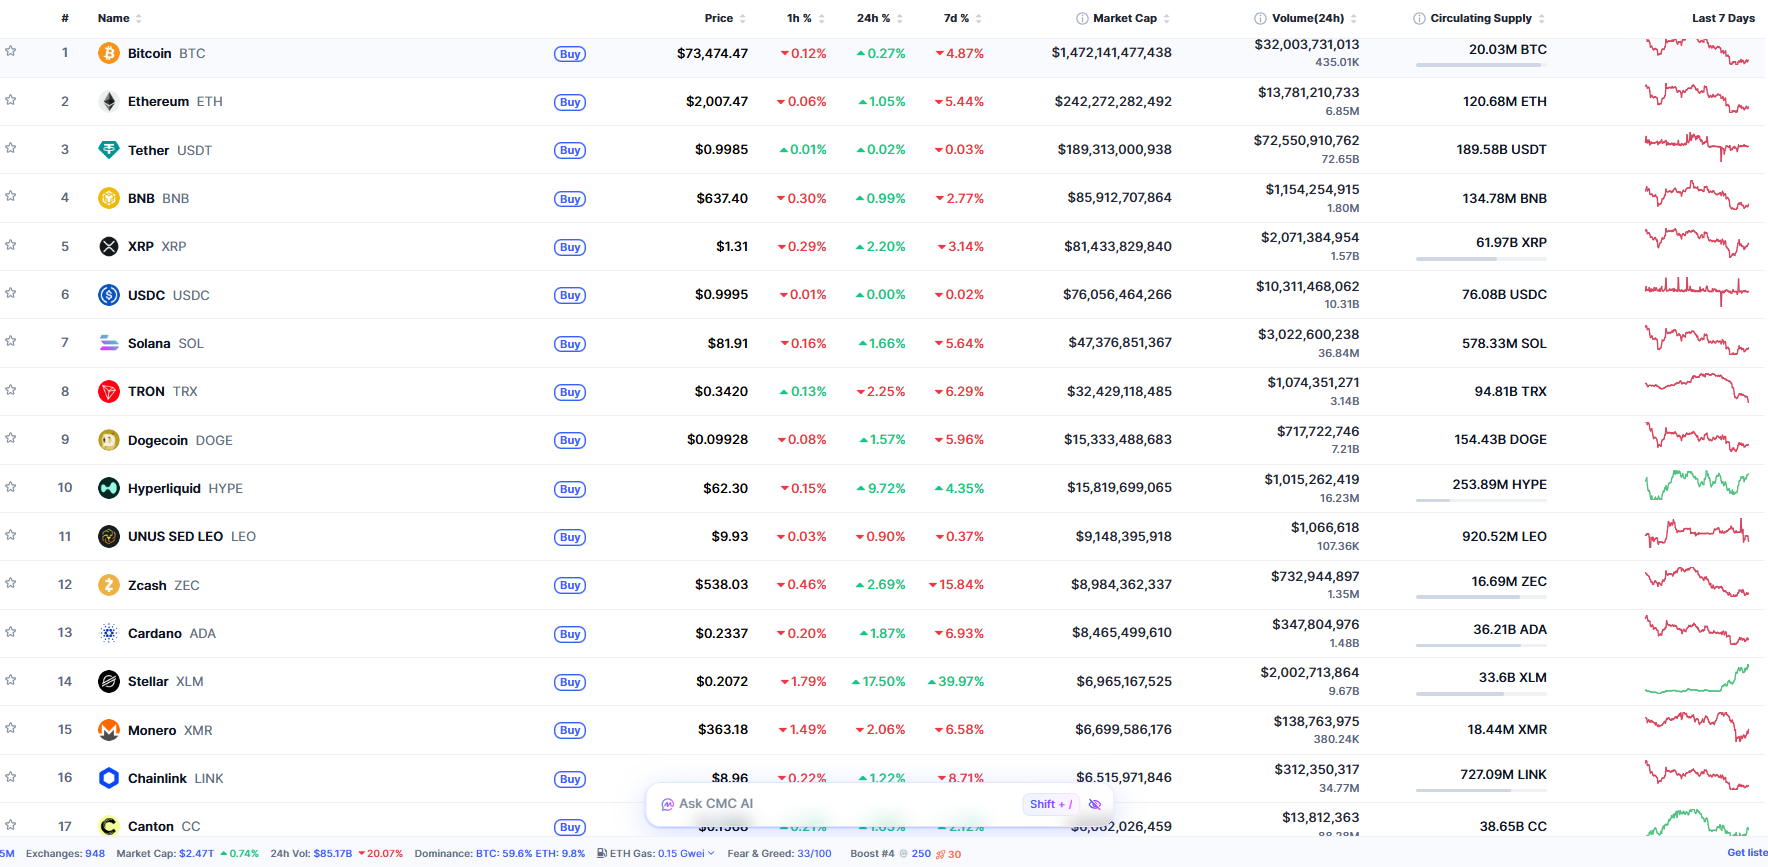The image size is (1768, 867).
Task: Click the XRP logo icon
Action: coord(109,246)
